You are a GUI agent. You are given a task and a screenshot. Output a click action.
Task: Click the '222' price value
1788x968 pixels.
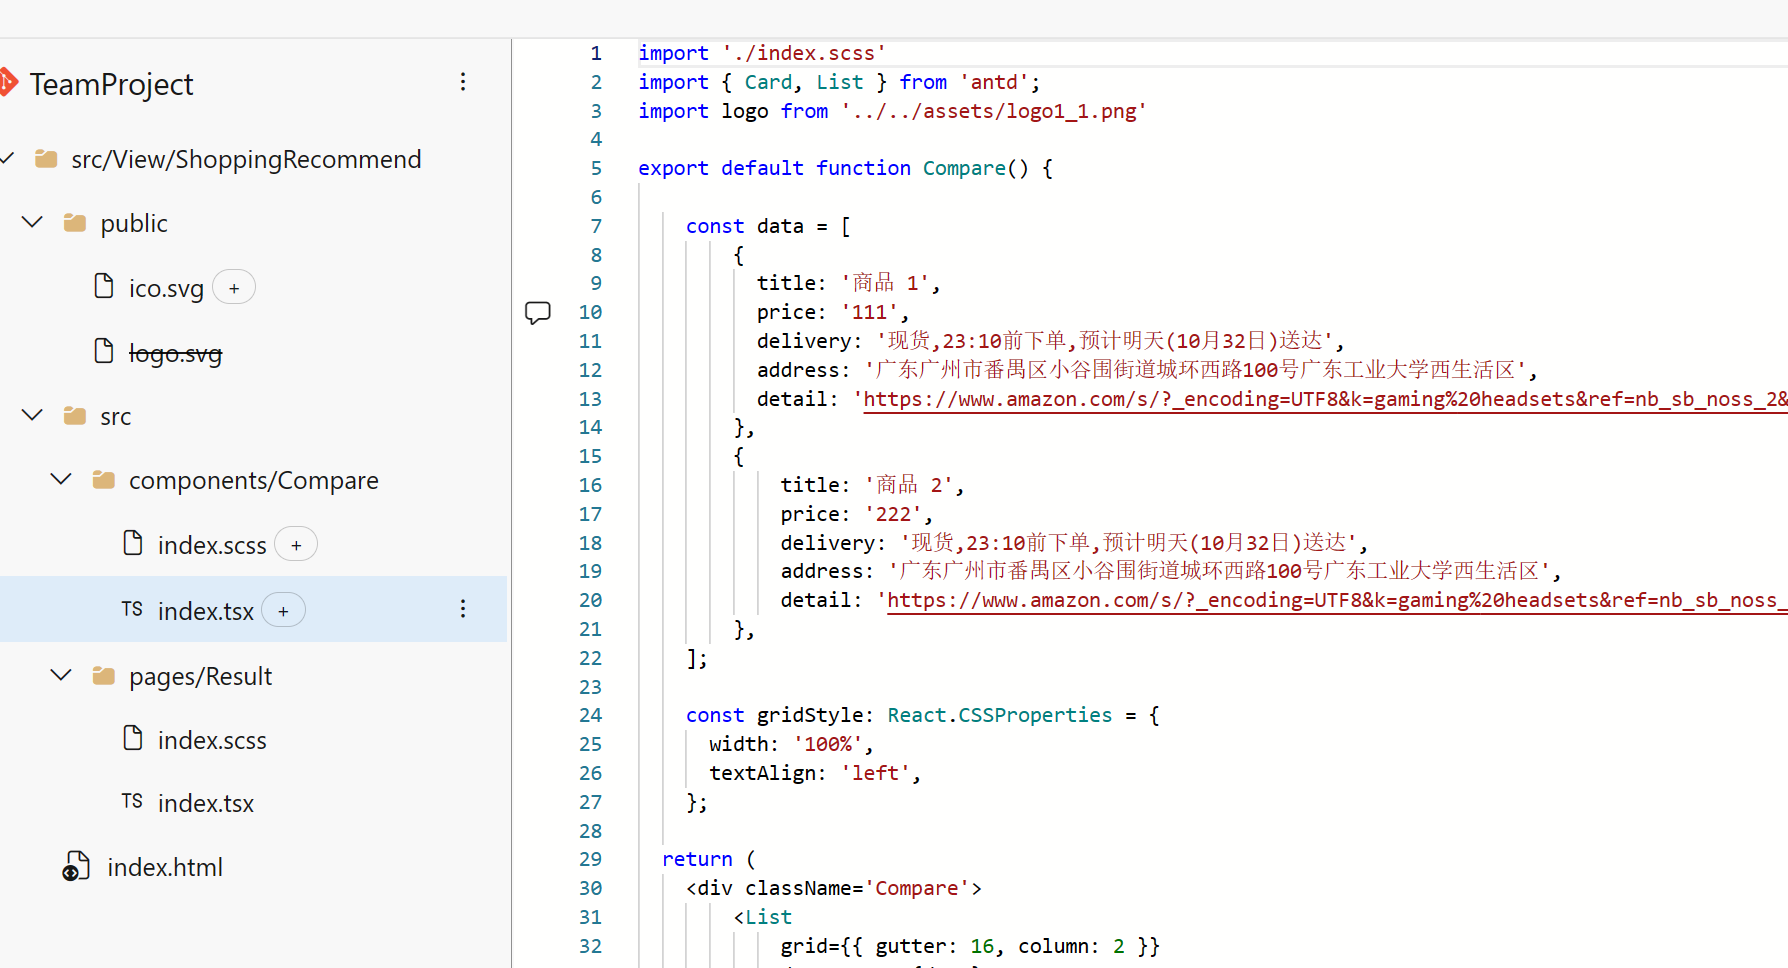click(x=893, y=514)
